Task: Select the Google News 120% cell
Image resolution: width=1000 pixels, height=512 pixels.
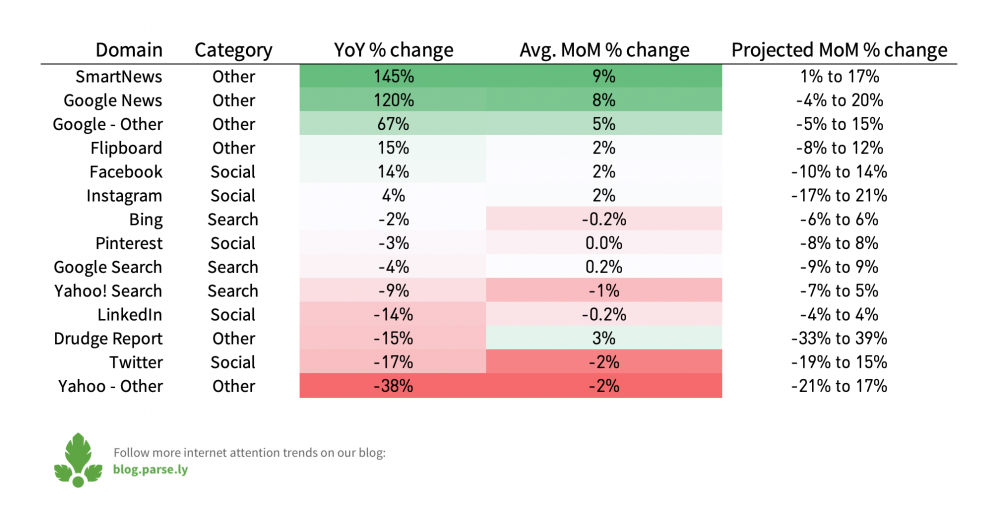Action: tap(393, 100)
